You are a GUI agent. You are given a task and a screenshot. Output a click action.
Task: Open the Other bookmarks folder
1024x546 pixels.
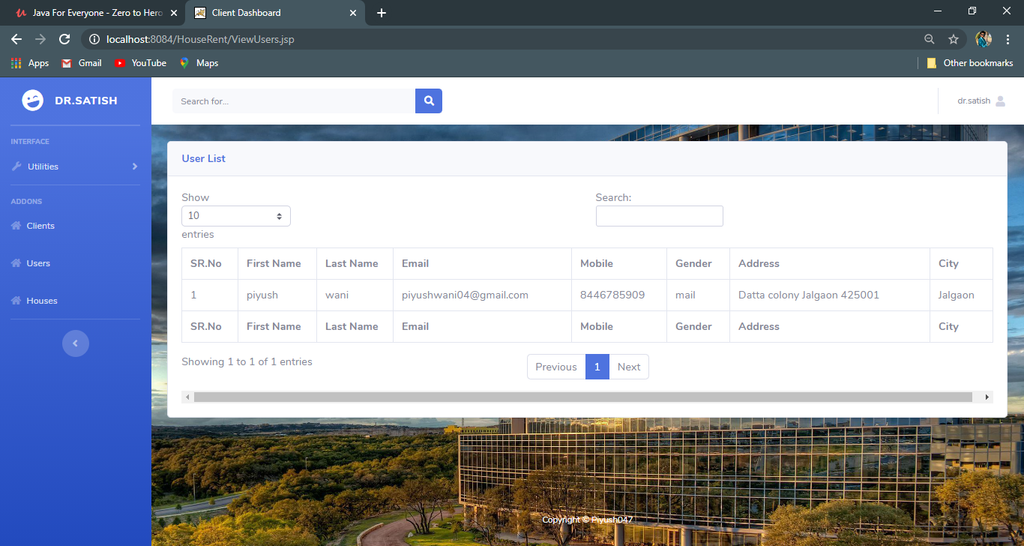(x=970, y=63)
